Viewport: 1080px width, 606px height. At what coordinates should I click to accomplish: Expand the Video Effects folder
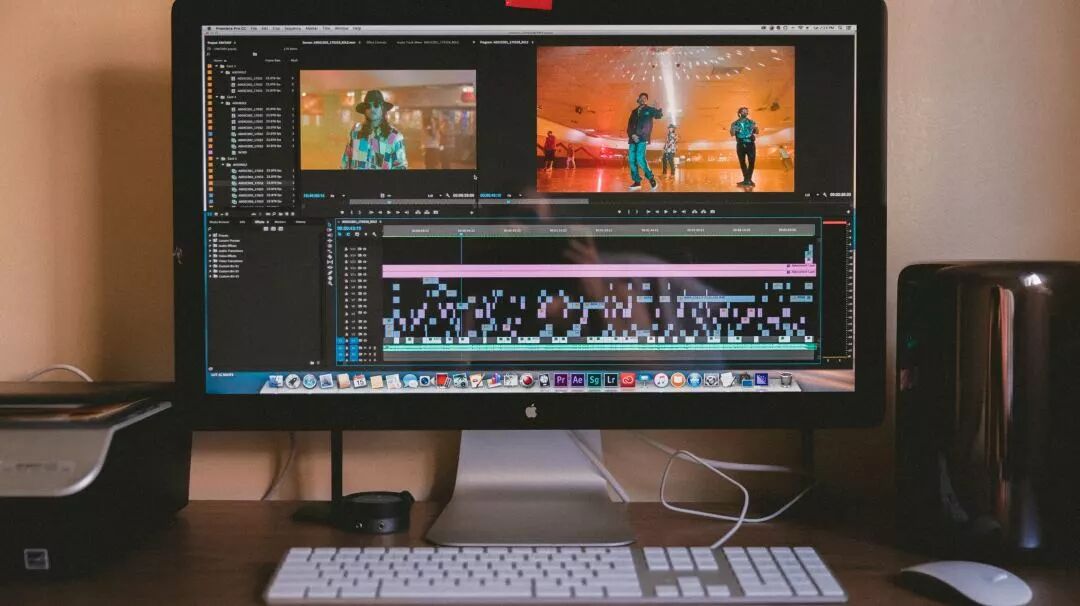tap(210, 256)
